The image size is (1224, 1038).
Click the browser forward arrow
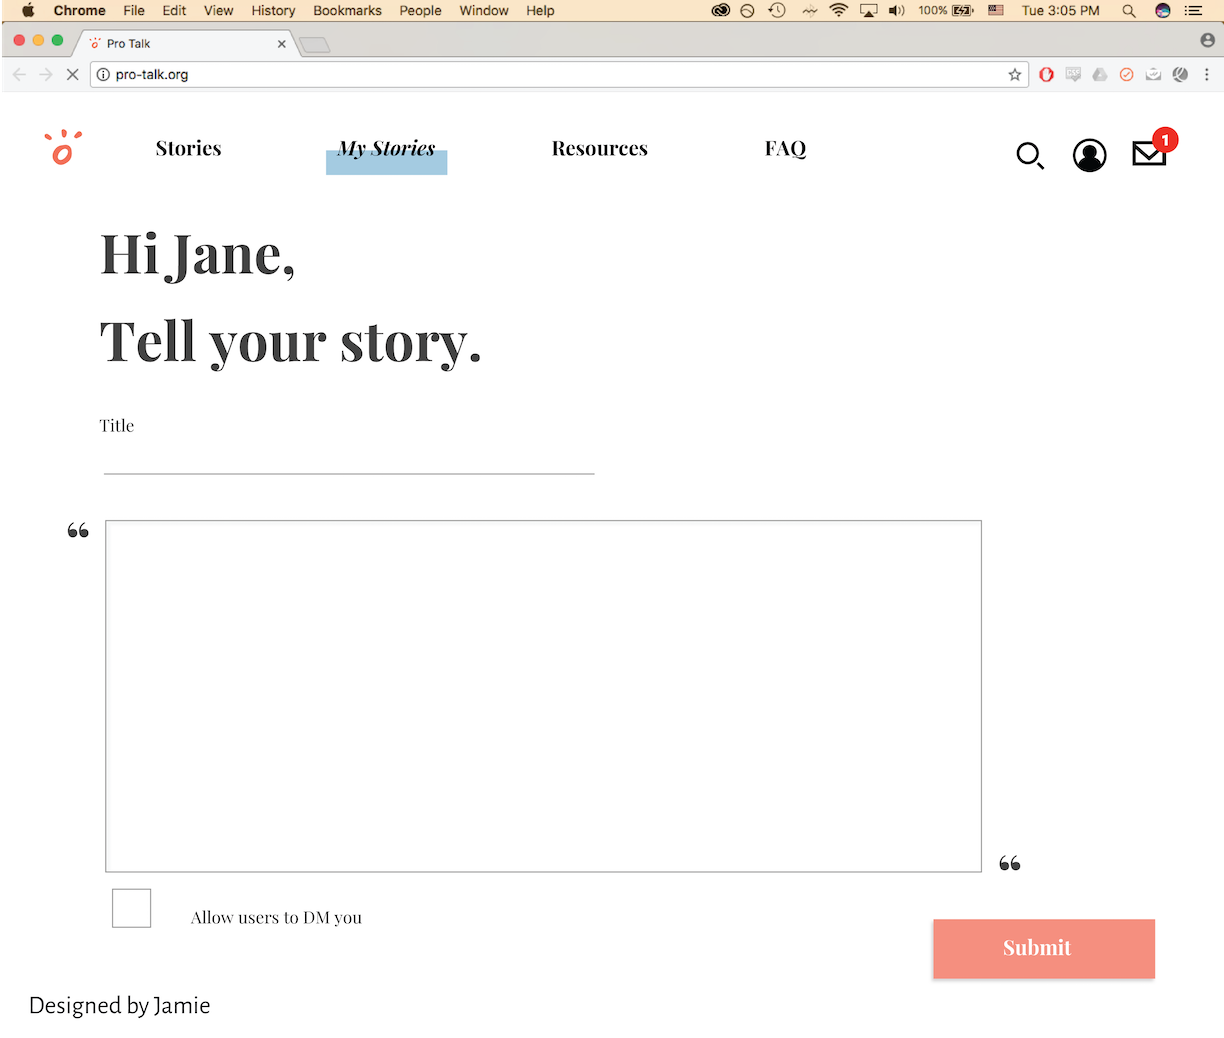(x=46, y=74)
